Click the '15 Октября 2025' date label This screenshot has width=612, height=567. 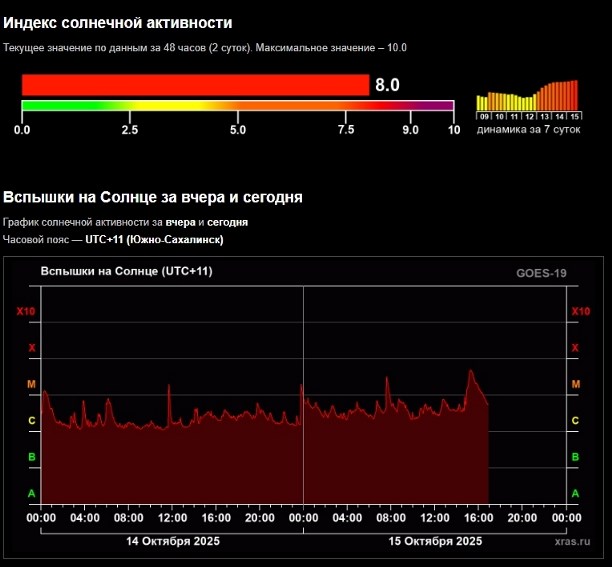[435, 541]
